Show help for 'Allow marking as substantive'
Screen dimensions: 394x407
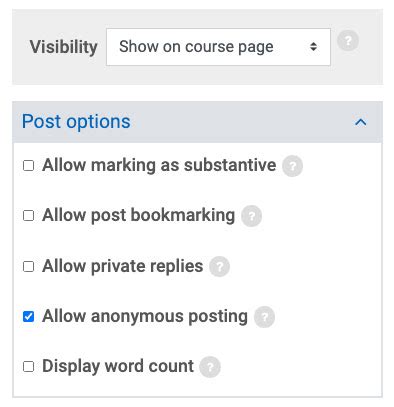point(292,166)
